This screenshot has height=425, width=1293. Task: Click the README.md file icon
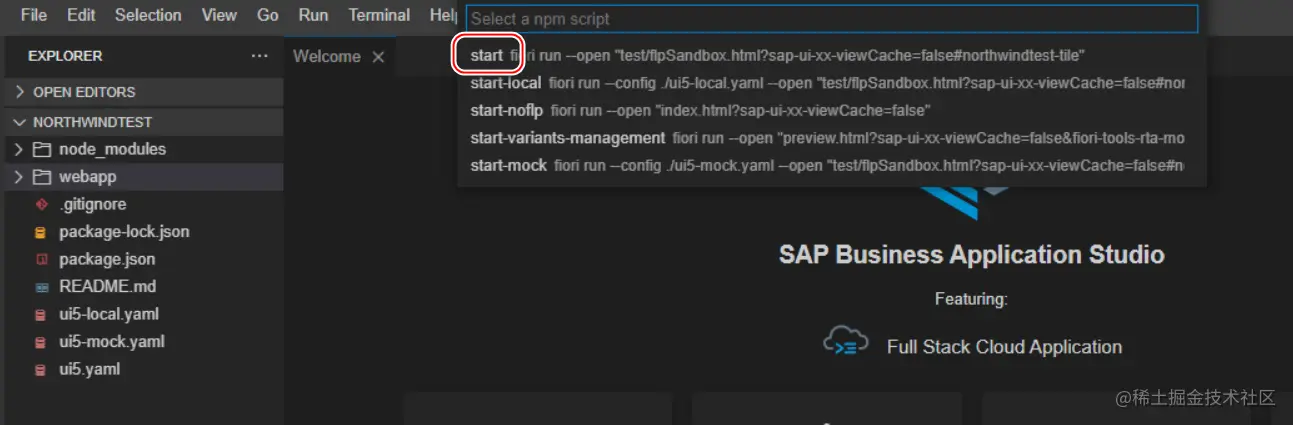point(41,287)
